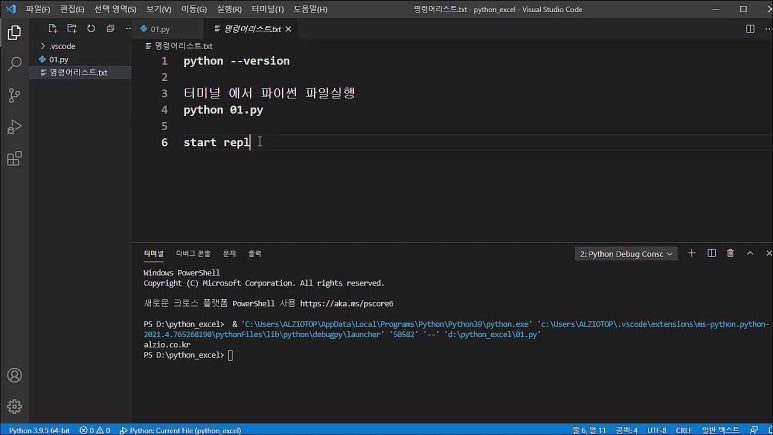Open Source Control view

(x=14, y=95)
